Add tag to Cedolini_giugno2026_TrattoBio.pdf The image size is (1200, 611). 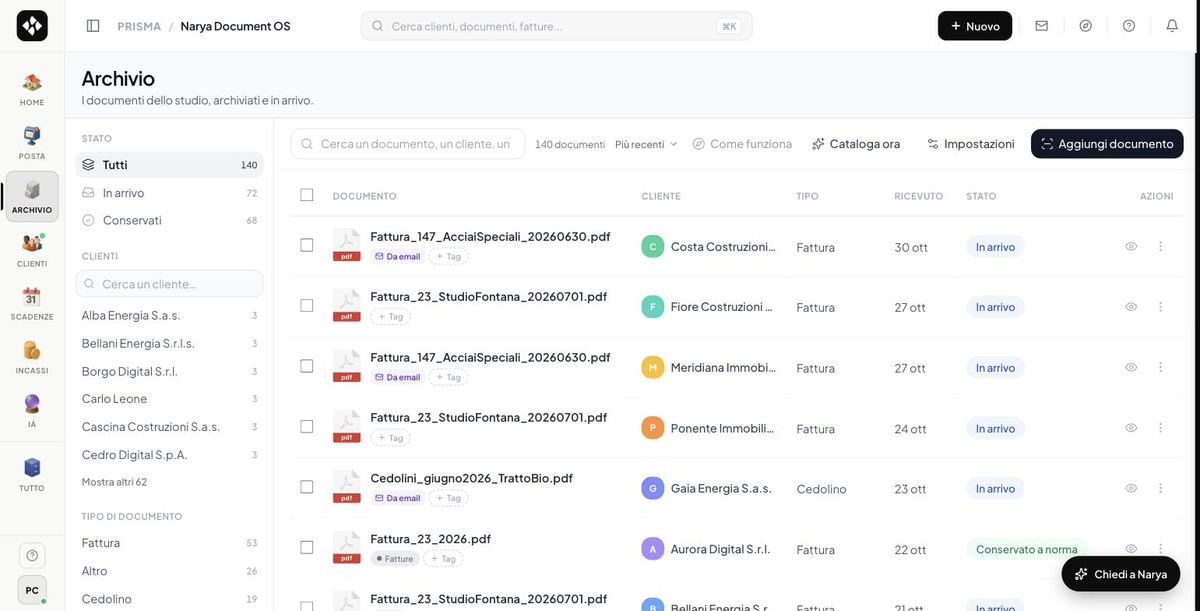(448, 498)
